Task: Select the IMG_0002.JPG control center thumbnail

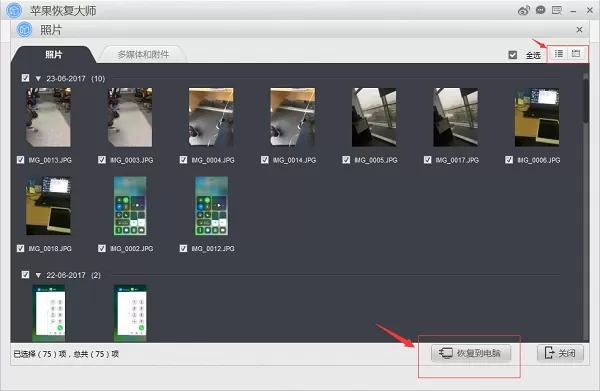Action: [130, 205]
